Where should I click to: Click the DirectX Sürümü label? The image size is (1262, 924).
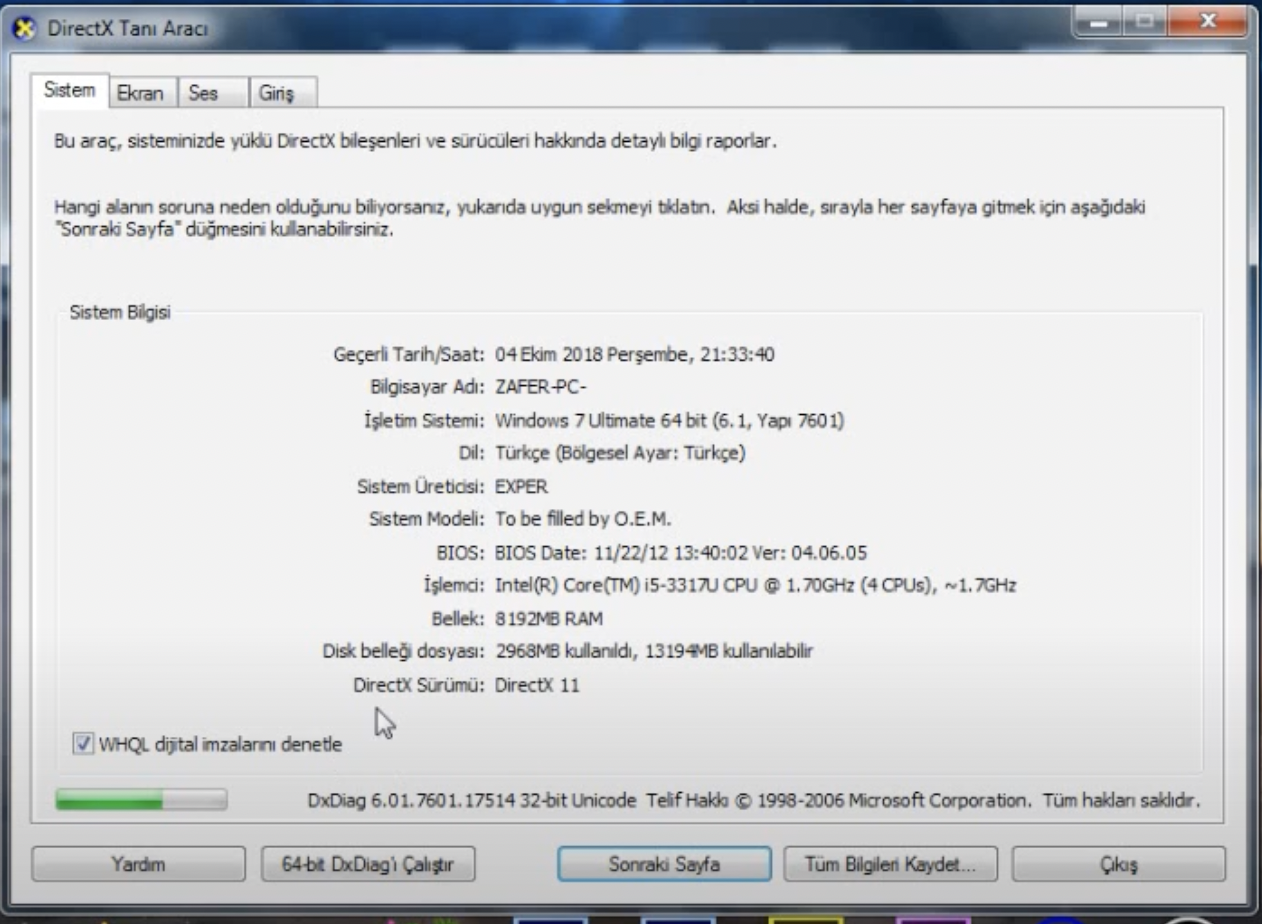[x=420, y=685]
